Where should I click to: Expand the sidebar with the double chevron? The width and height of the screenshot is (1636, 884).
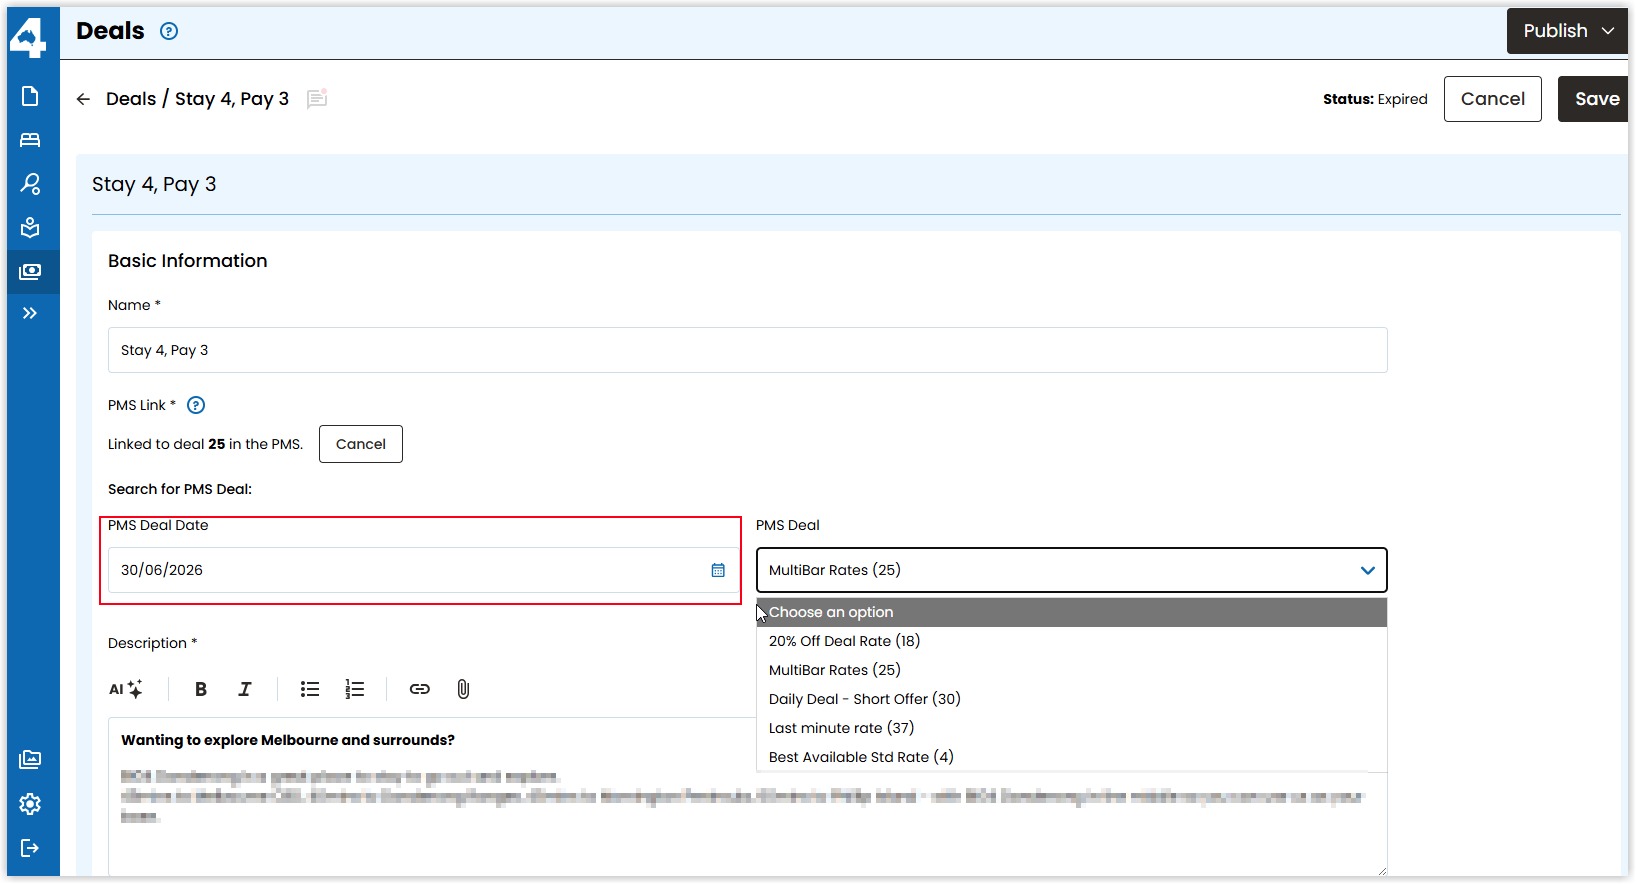30,313
